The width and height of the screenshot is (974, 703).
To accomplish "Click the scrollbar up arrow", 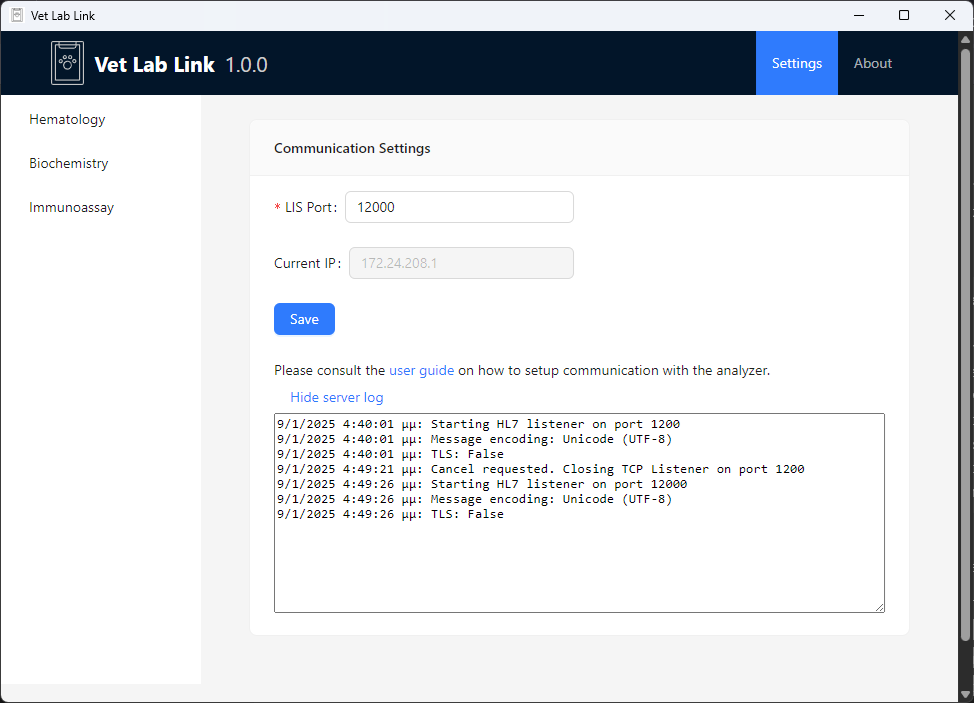I will 965,39.
